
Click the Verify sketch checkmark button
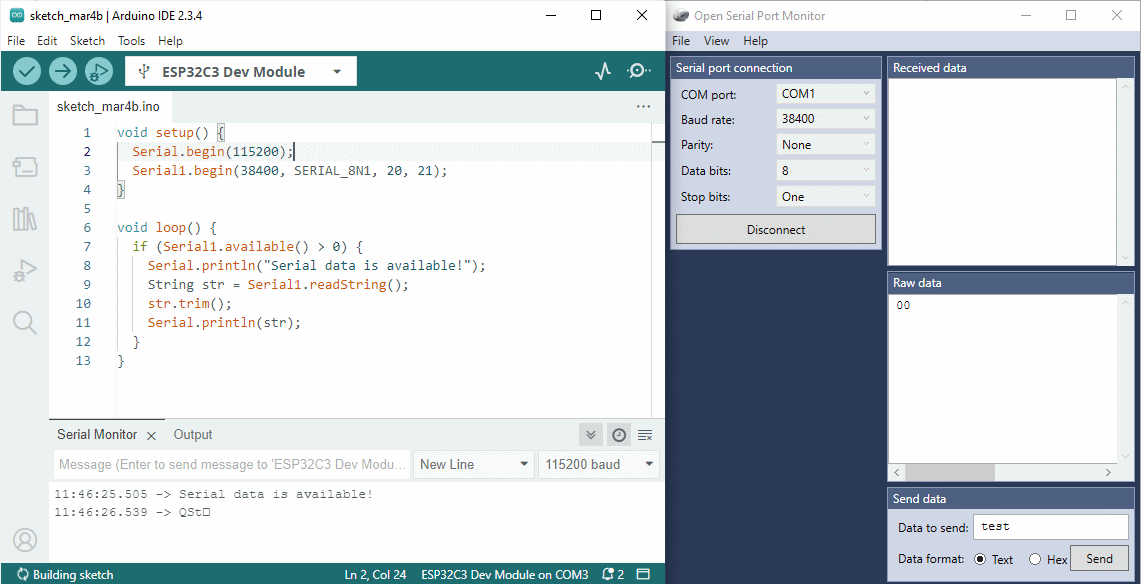27,71
